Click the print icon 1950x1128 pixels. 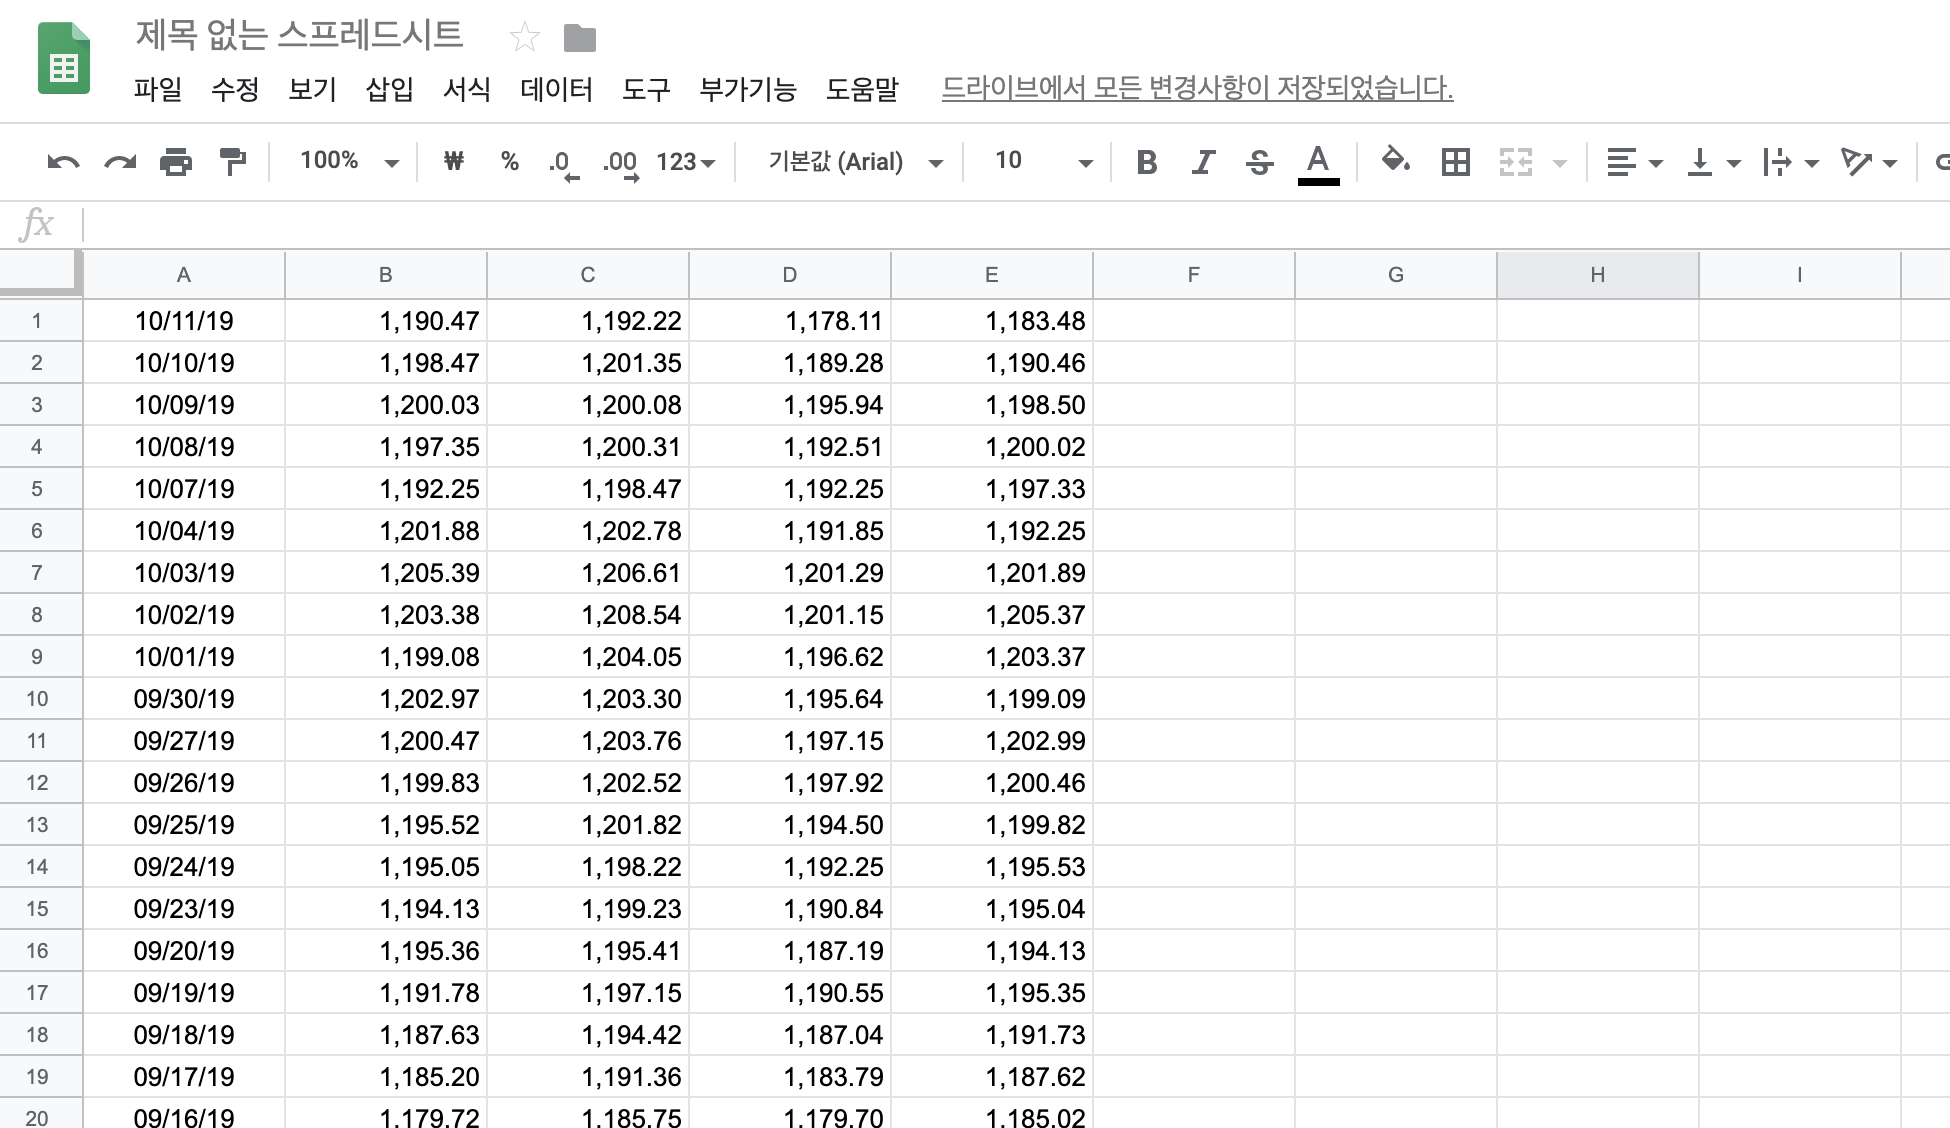[x=176, y=162]
